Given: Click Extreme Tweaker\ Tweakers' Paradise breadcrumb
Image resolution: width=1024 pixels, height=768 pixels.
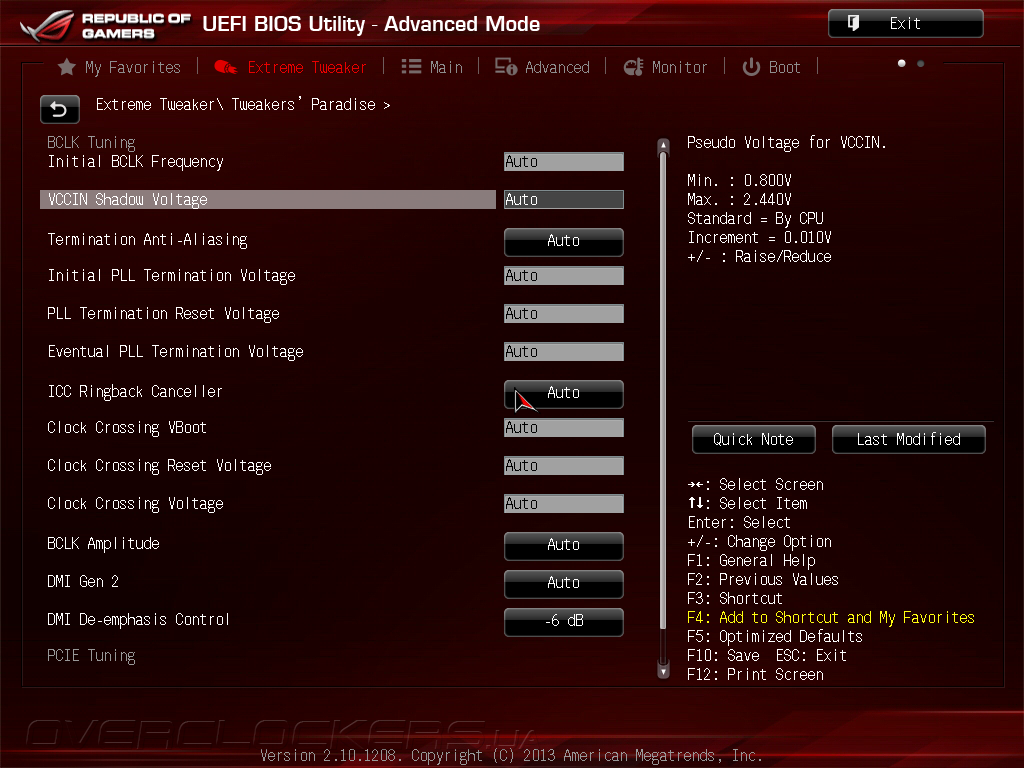Looking at the screenshot, I should coord(242,104).
